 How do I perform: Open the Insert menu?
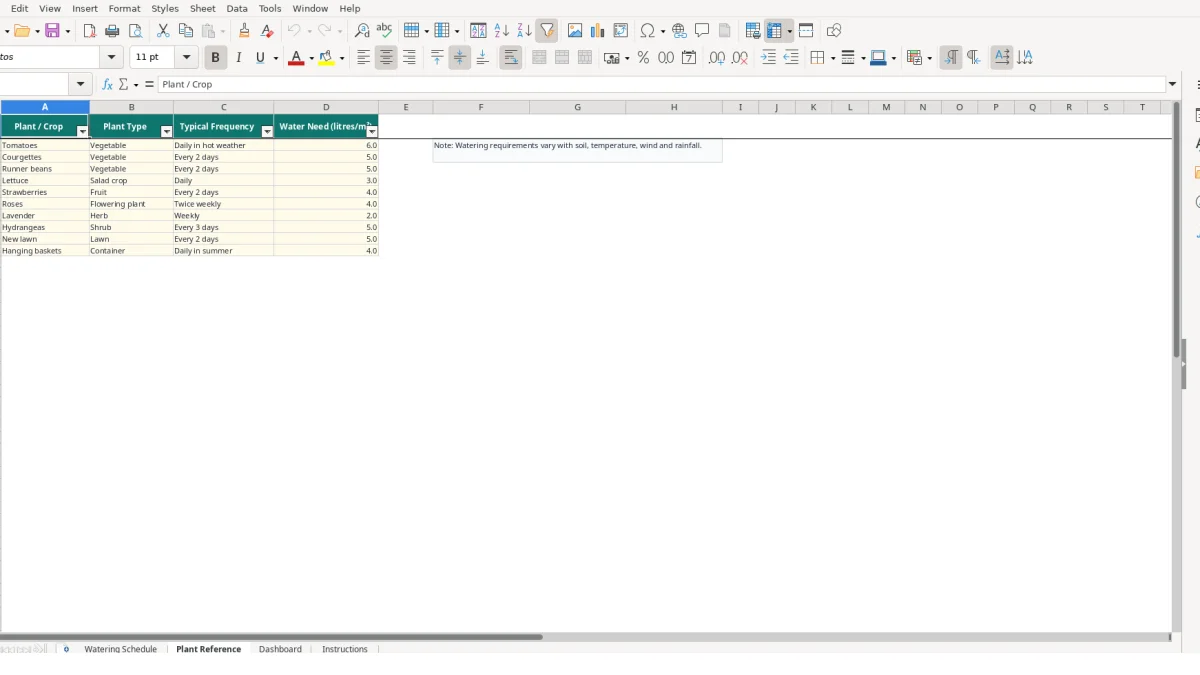coord(85,8)
